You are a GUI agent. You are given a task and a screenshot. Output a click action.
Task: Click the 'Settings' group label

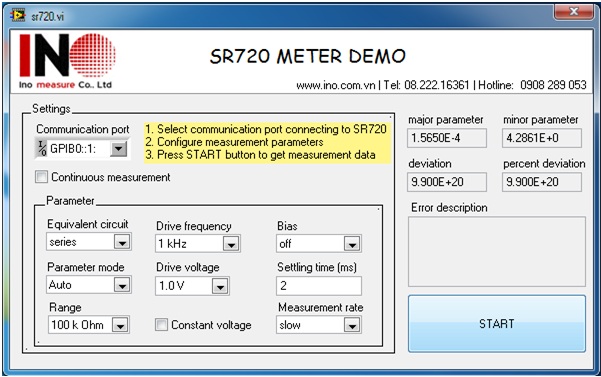(x=51, y=109)
